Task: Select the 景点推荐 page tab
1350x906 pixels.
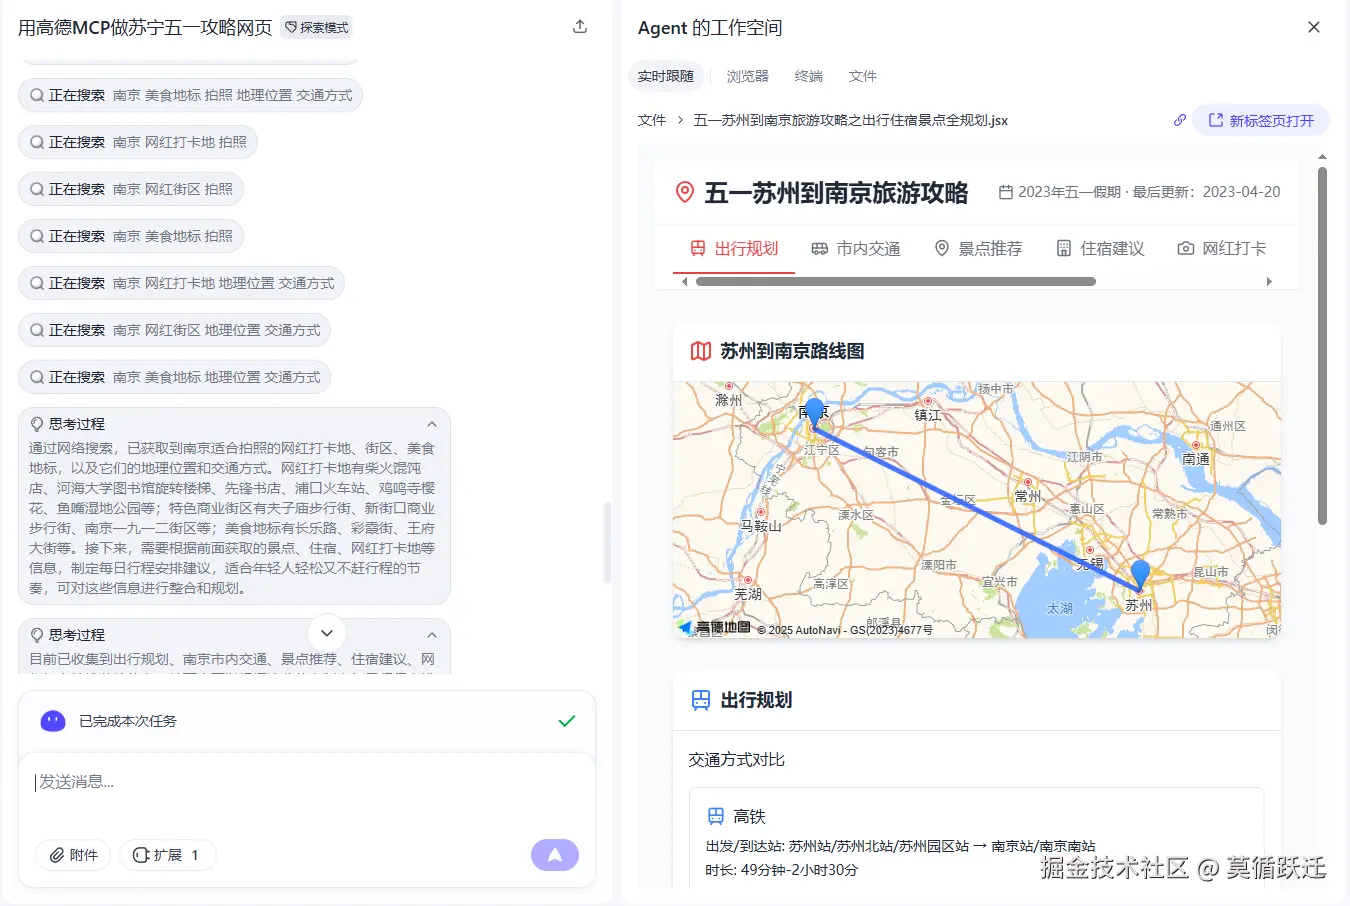Action: 978,248
